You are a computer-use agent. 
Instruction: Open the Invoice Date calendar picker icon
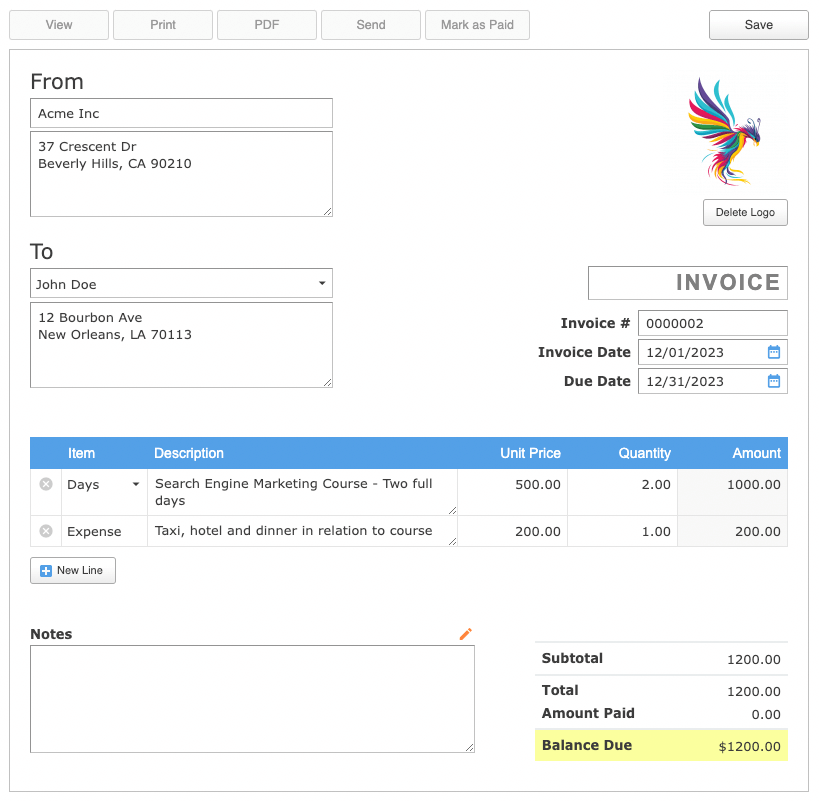pyautogui.click(x=774, y=352)
